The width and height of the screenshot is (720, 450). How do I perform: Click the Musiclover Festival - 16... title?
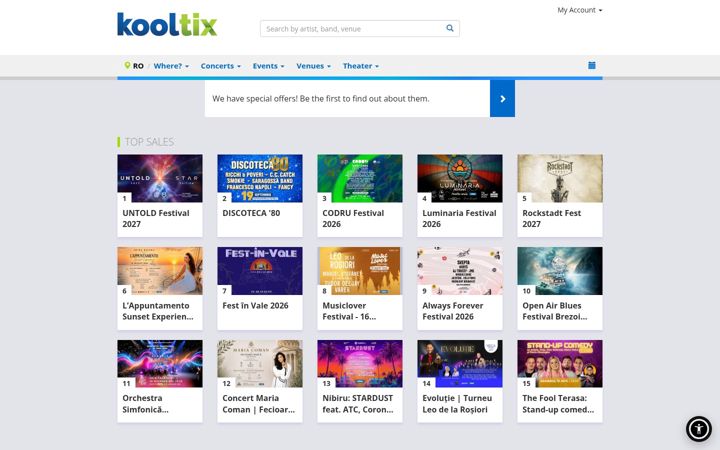point(349,311)
